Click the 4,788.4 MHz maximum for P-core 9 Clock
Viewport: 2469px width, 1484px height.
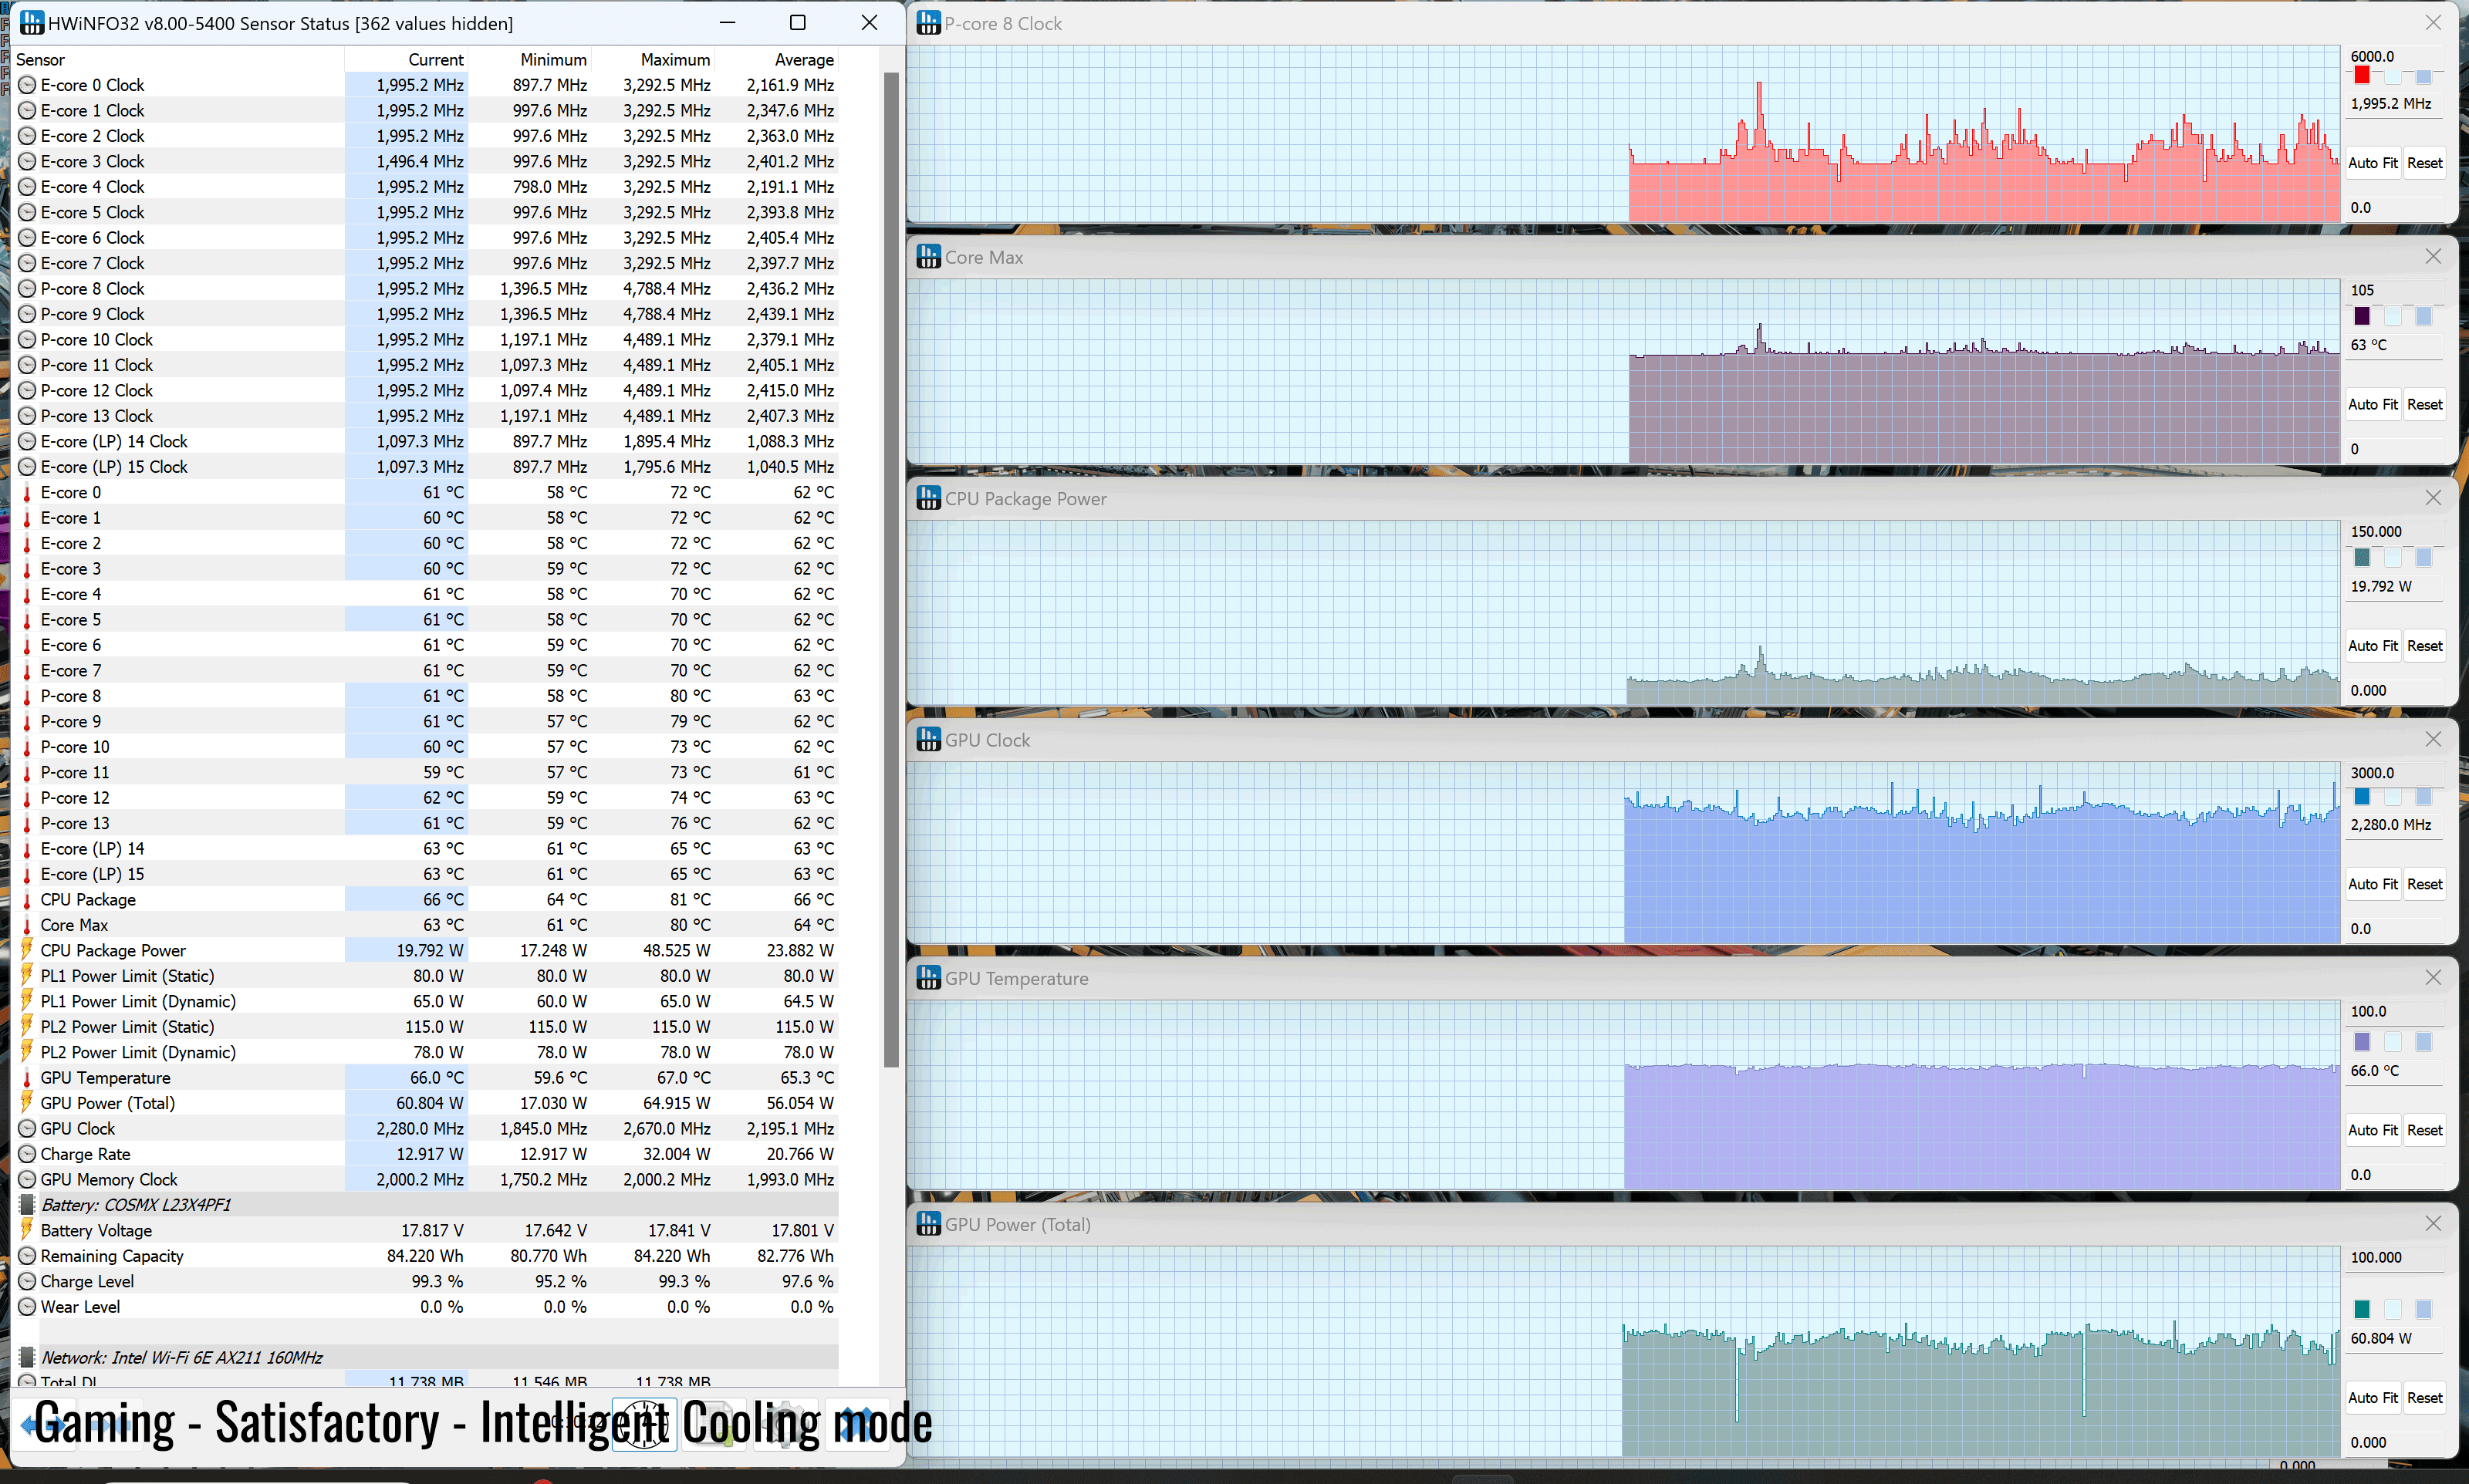[x=666, y=314]
